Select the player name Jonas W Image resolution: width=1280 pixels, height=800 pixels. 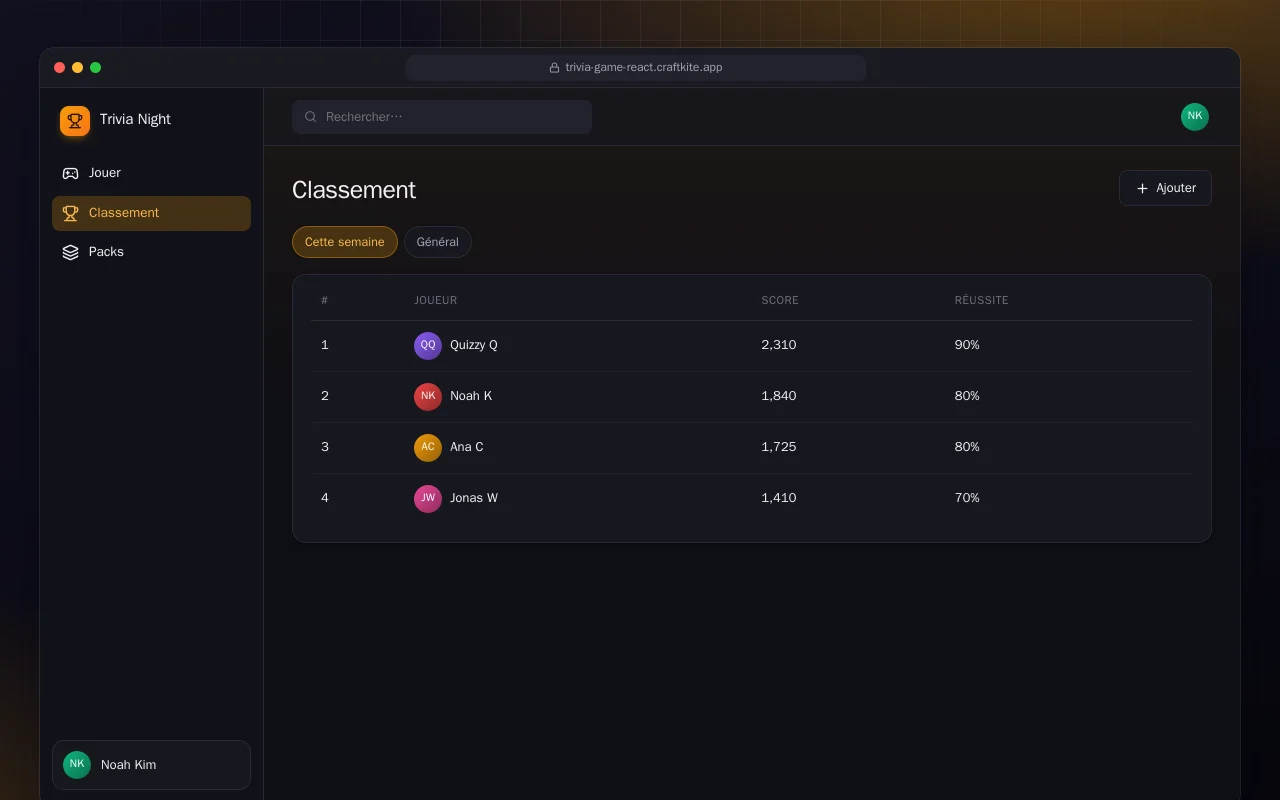474,498
